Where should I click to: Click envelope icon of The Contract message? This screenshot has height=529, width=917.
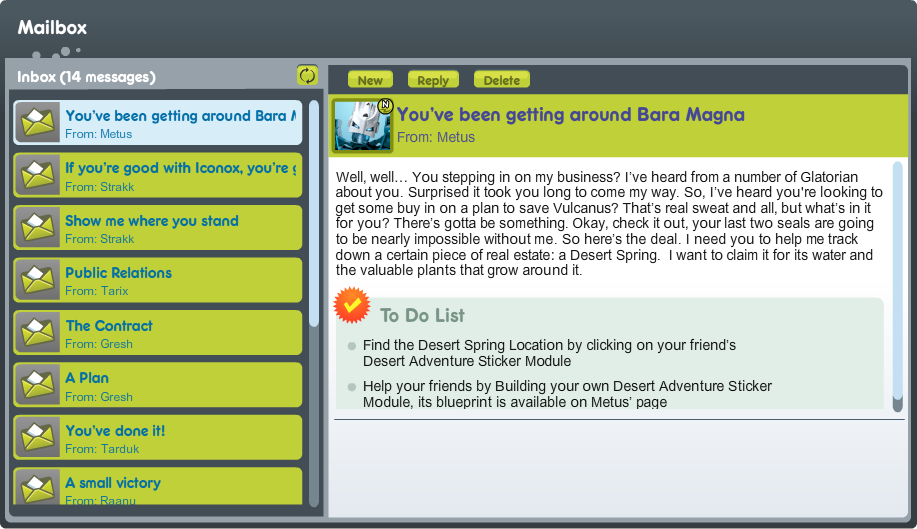(38, 332)
